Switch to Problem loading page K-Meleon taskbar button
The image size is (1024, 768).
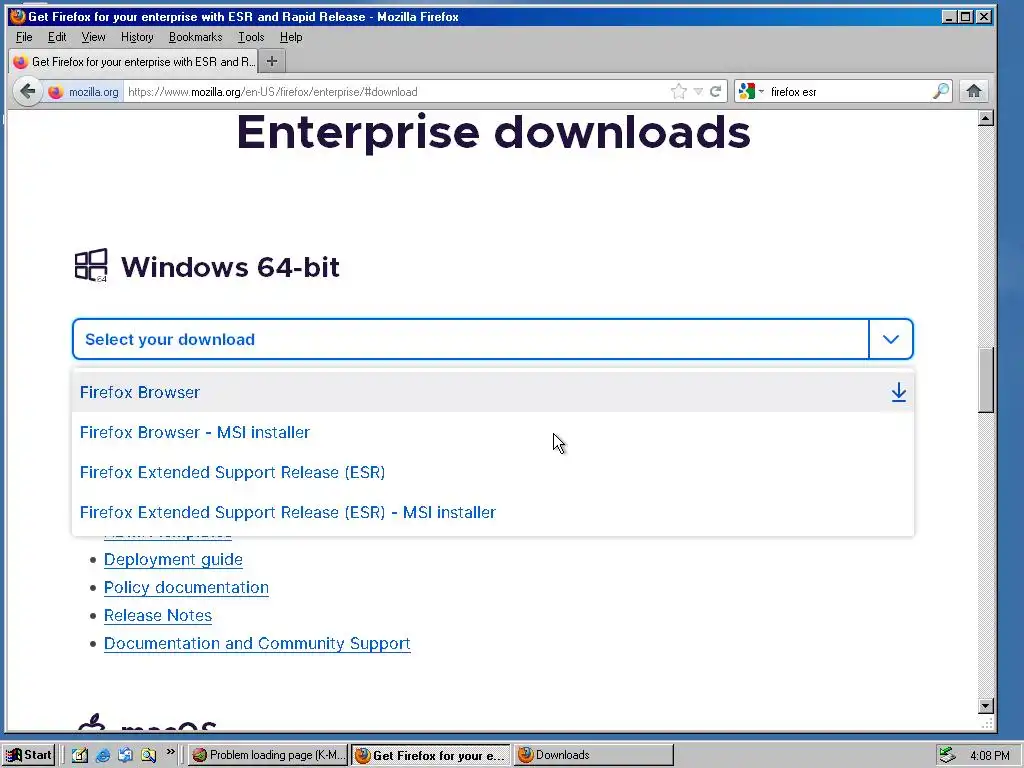[268, 755]
